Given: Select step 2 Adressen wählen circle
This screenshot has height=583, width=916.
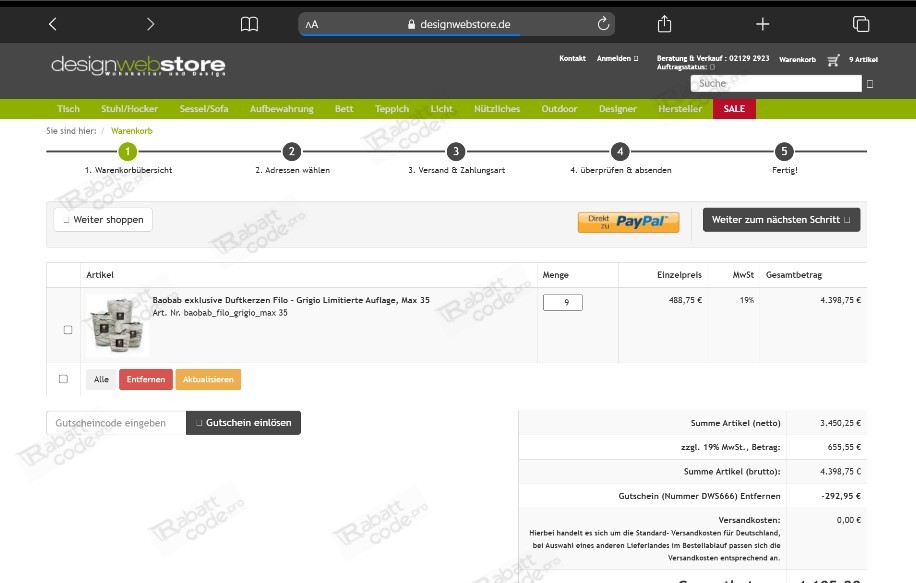Looking at the screenshot, I should 292,151.
